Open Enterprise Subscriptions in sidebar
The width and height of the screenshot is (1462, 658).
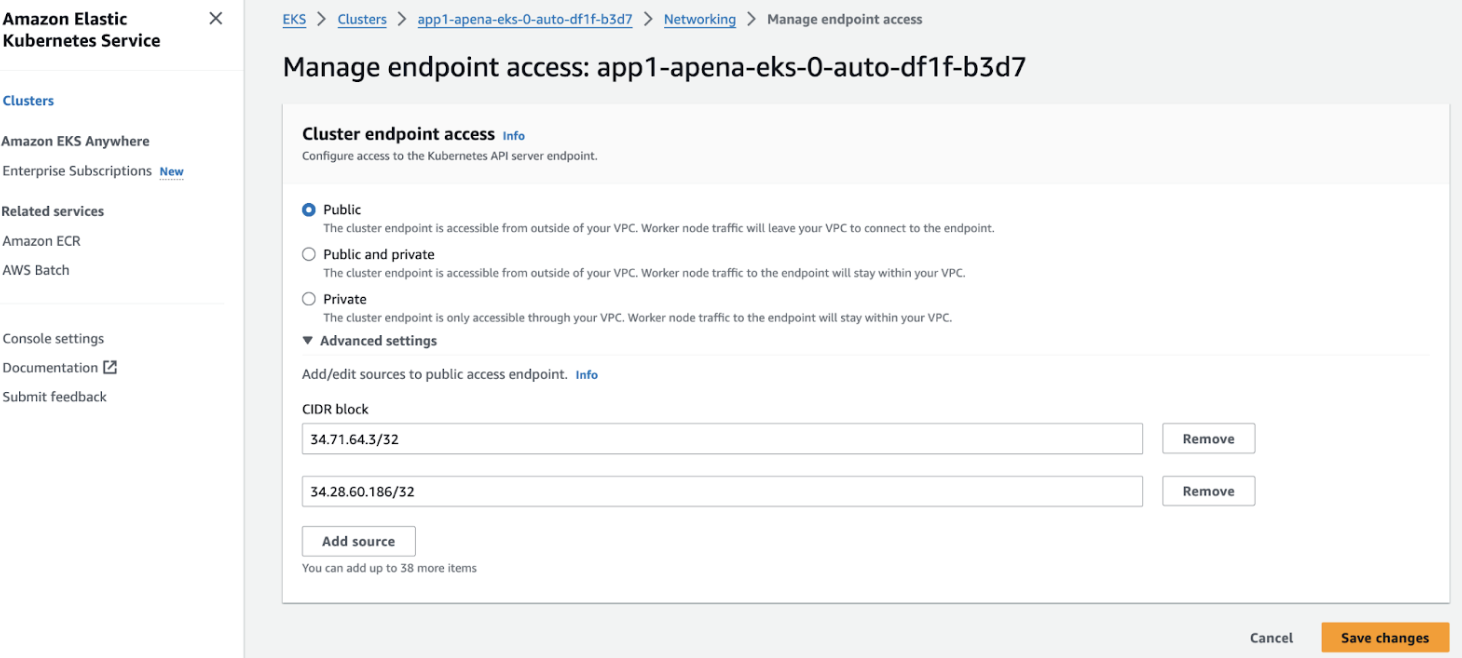(77, 171)
